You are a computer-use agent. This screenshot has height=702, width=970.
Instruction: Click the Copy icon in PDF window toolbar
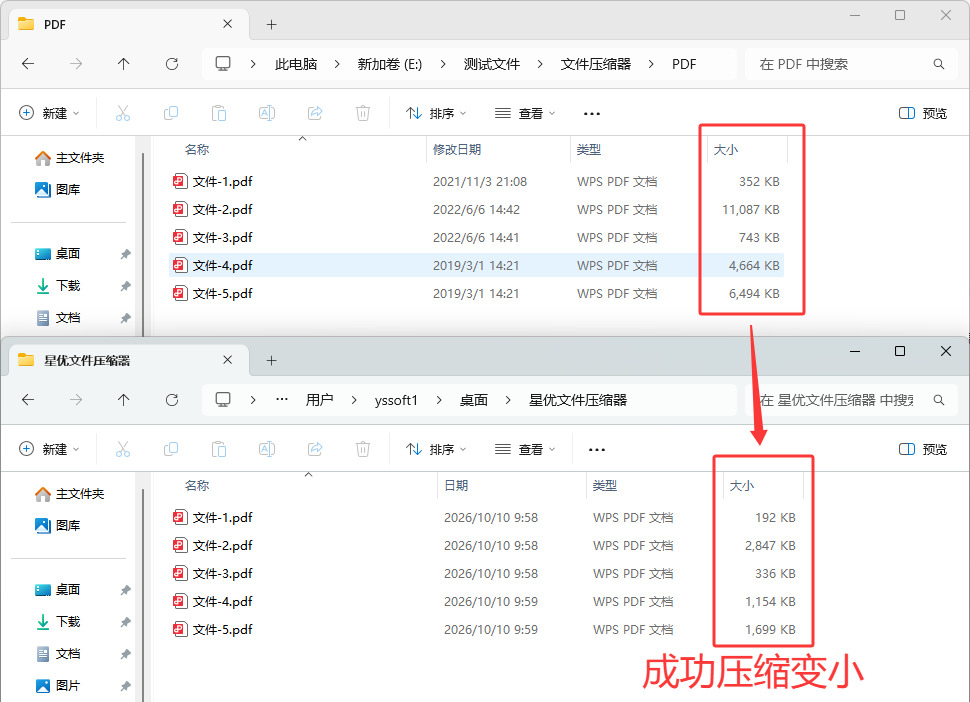click(171, 113)
